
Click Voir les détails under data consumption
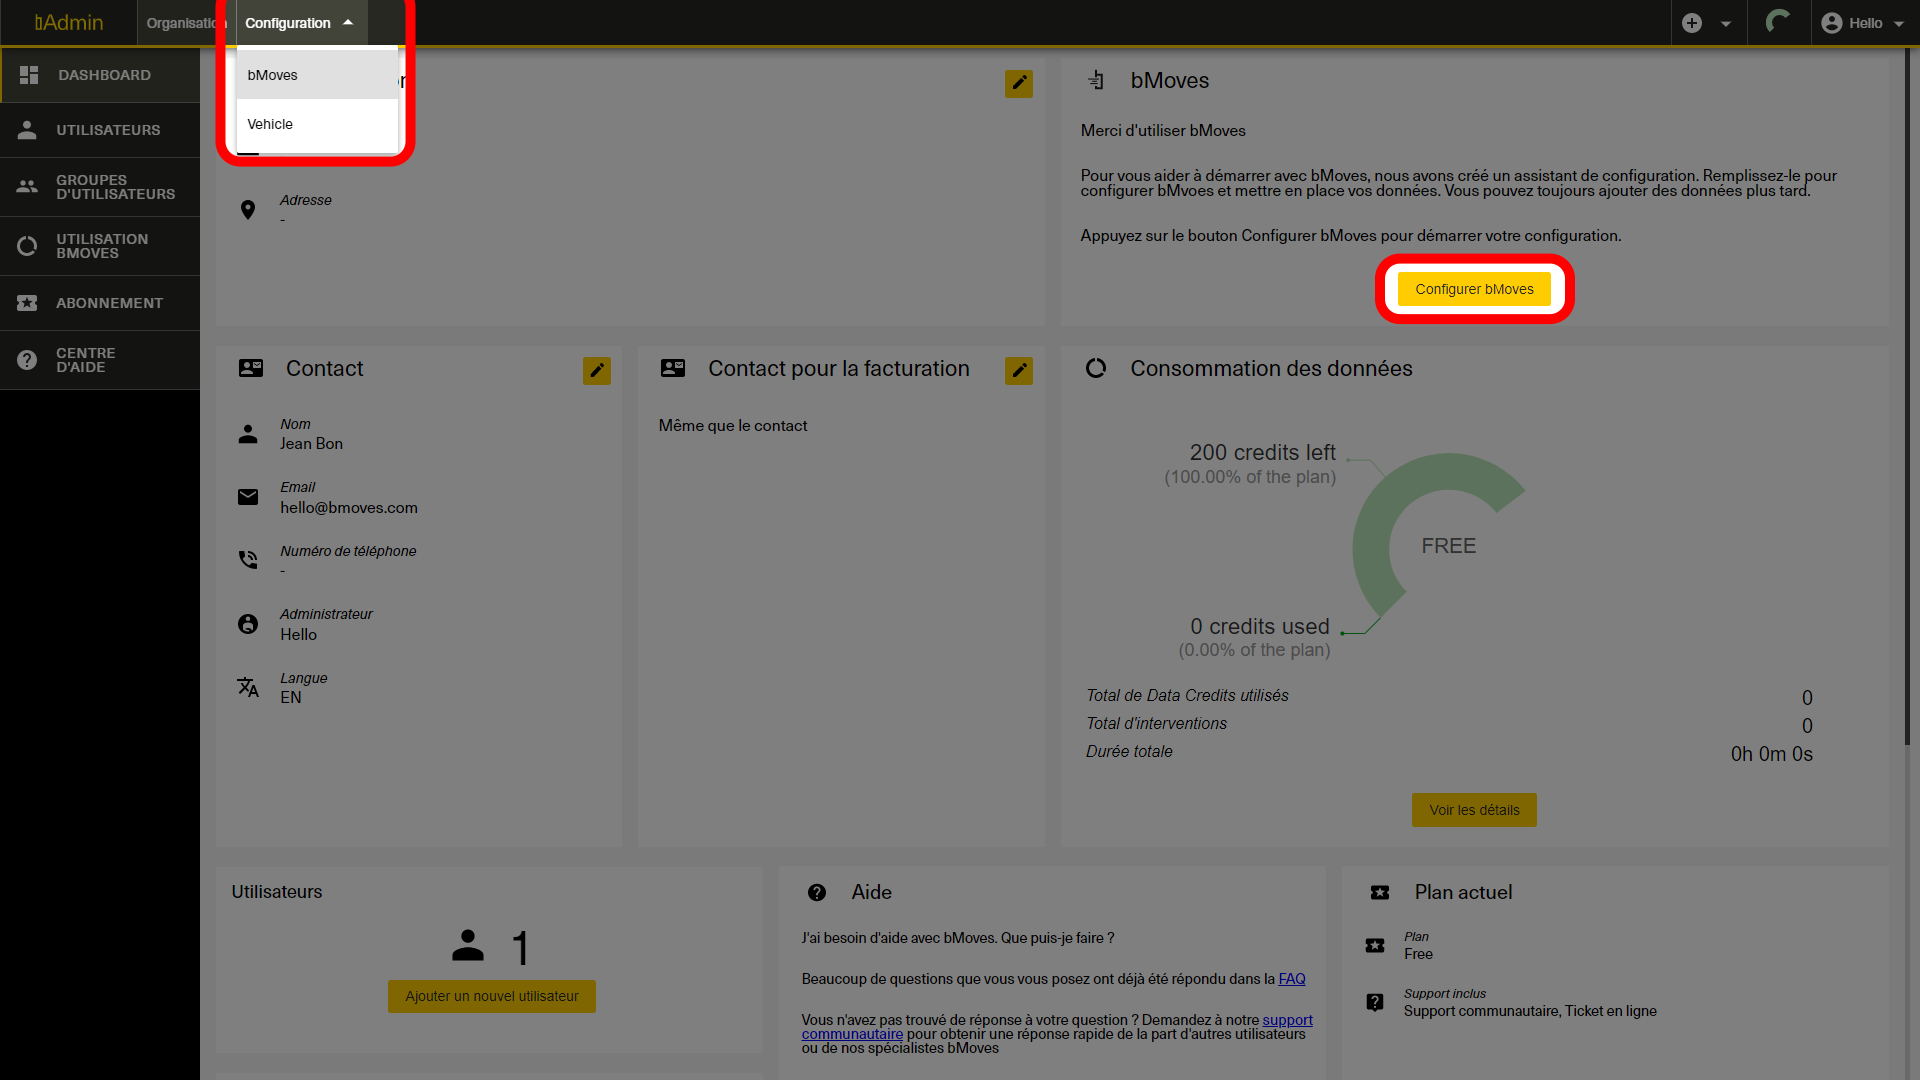coord(1474,810)
